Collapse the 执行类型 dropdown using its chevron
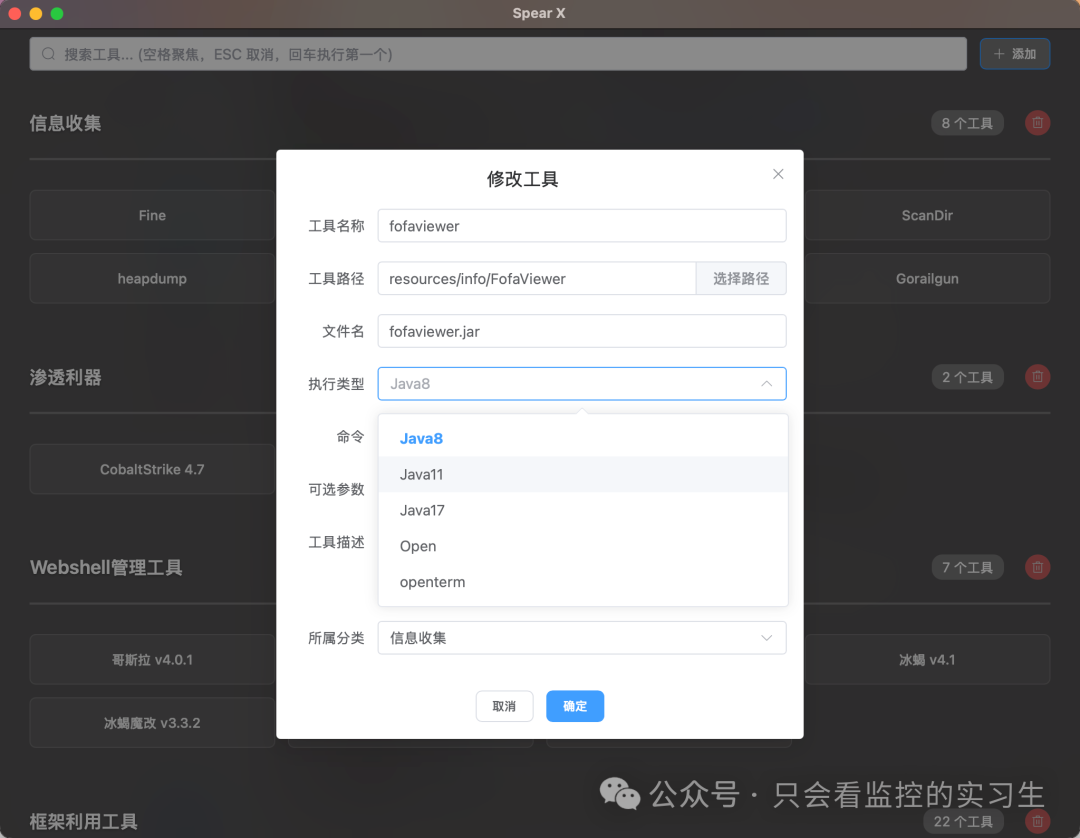The image size is (1080, 838). (766, 383)
